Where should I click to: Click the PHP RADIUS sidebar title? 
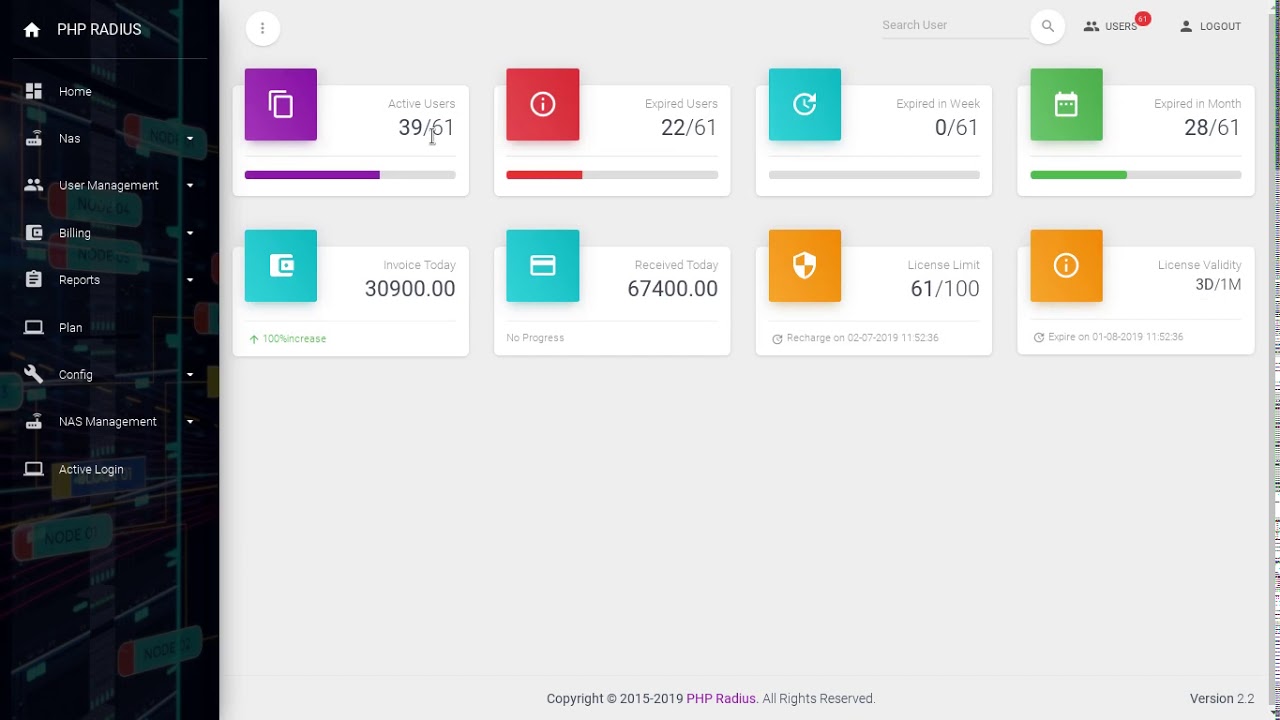[x=99, y=30]
